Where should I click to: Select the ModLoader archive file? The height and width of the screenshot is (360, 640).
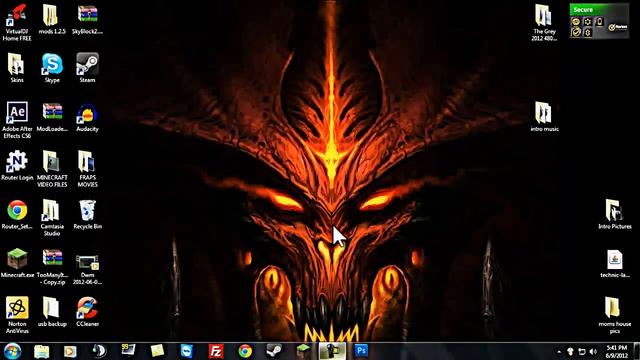pyautogui.click(x=52, y=117)
